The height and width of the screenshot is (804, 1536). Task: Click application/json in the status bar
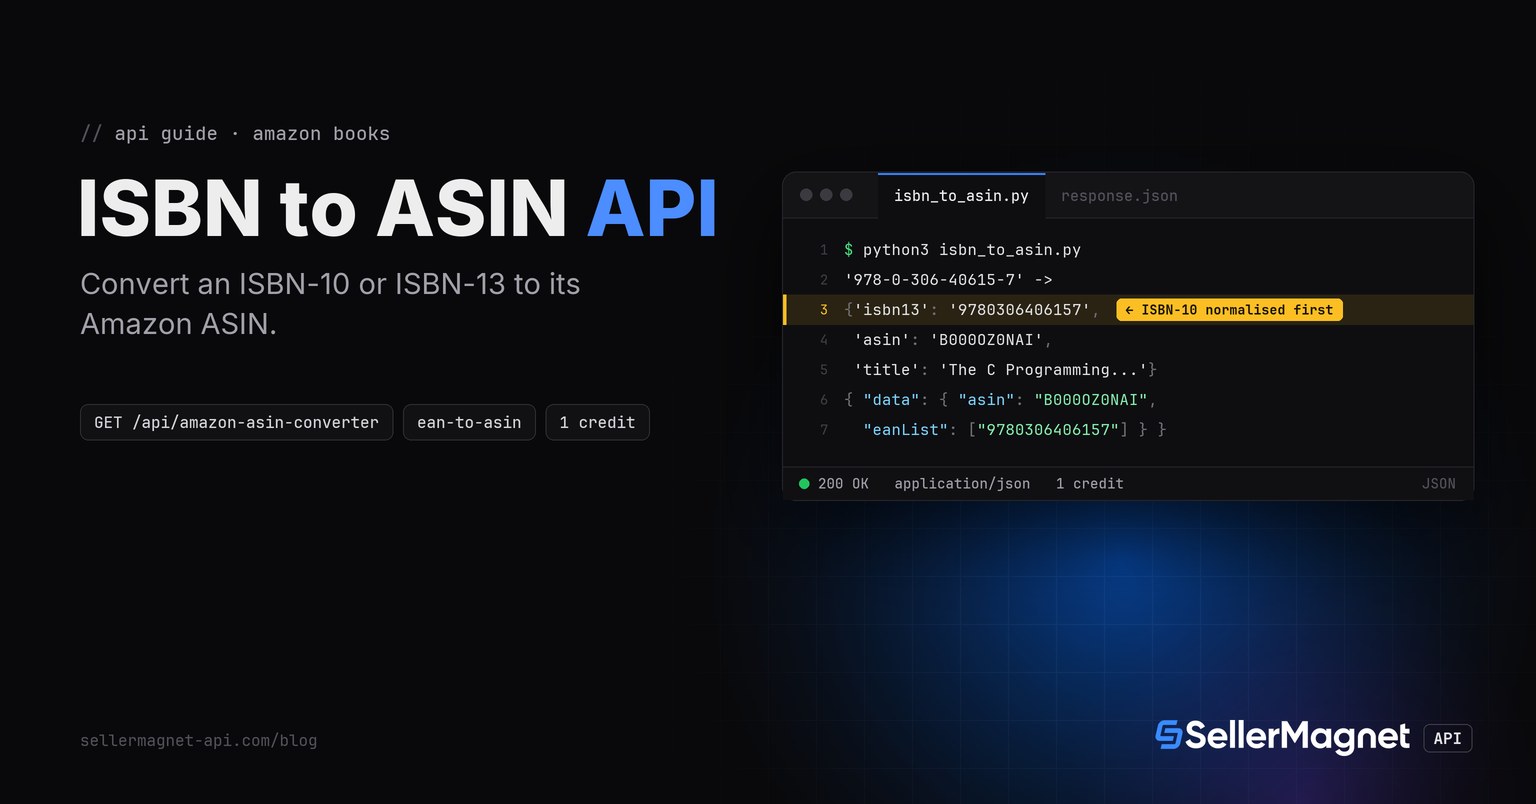pos(962,484)
